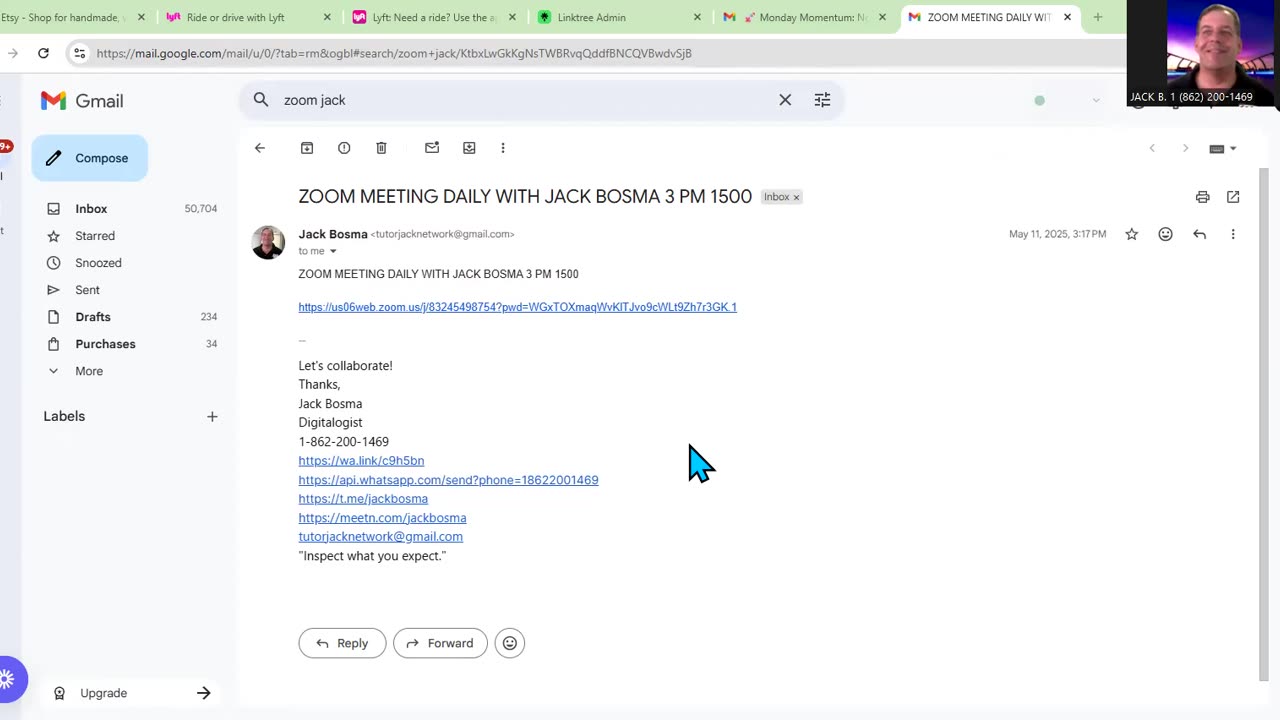Screen dimensions: 1280x720
Task: Click Jack Bosma sender avatar
Action: click(x=268, y=243)
